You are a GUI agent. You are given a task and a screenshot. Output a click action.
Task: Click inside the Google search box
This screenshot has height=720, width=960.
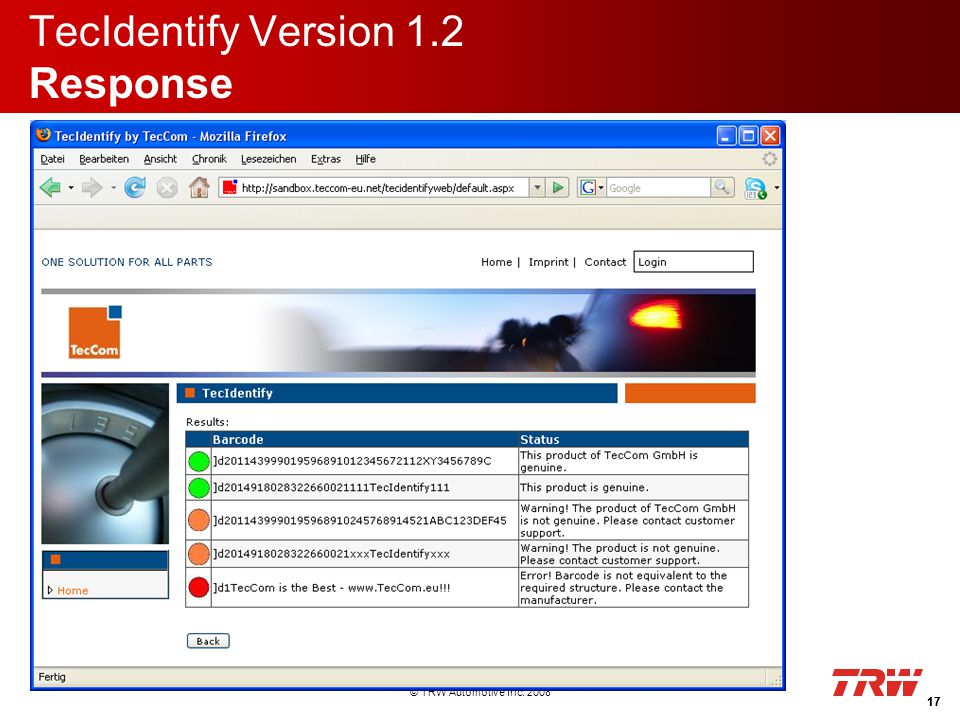pyautogui.click(x=658, y=188)
